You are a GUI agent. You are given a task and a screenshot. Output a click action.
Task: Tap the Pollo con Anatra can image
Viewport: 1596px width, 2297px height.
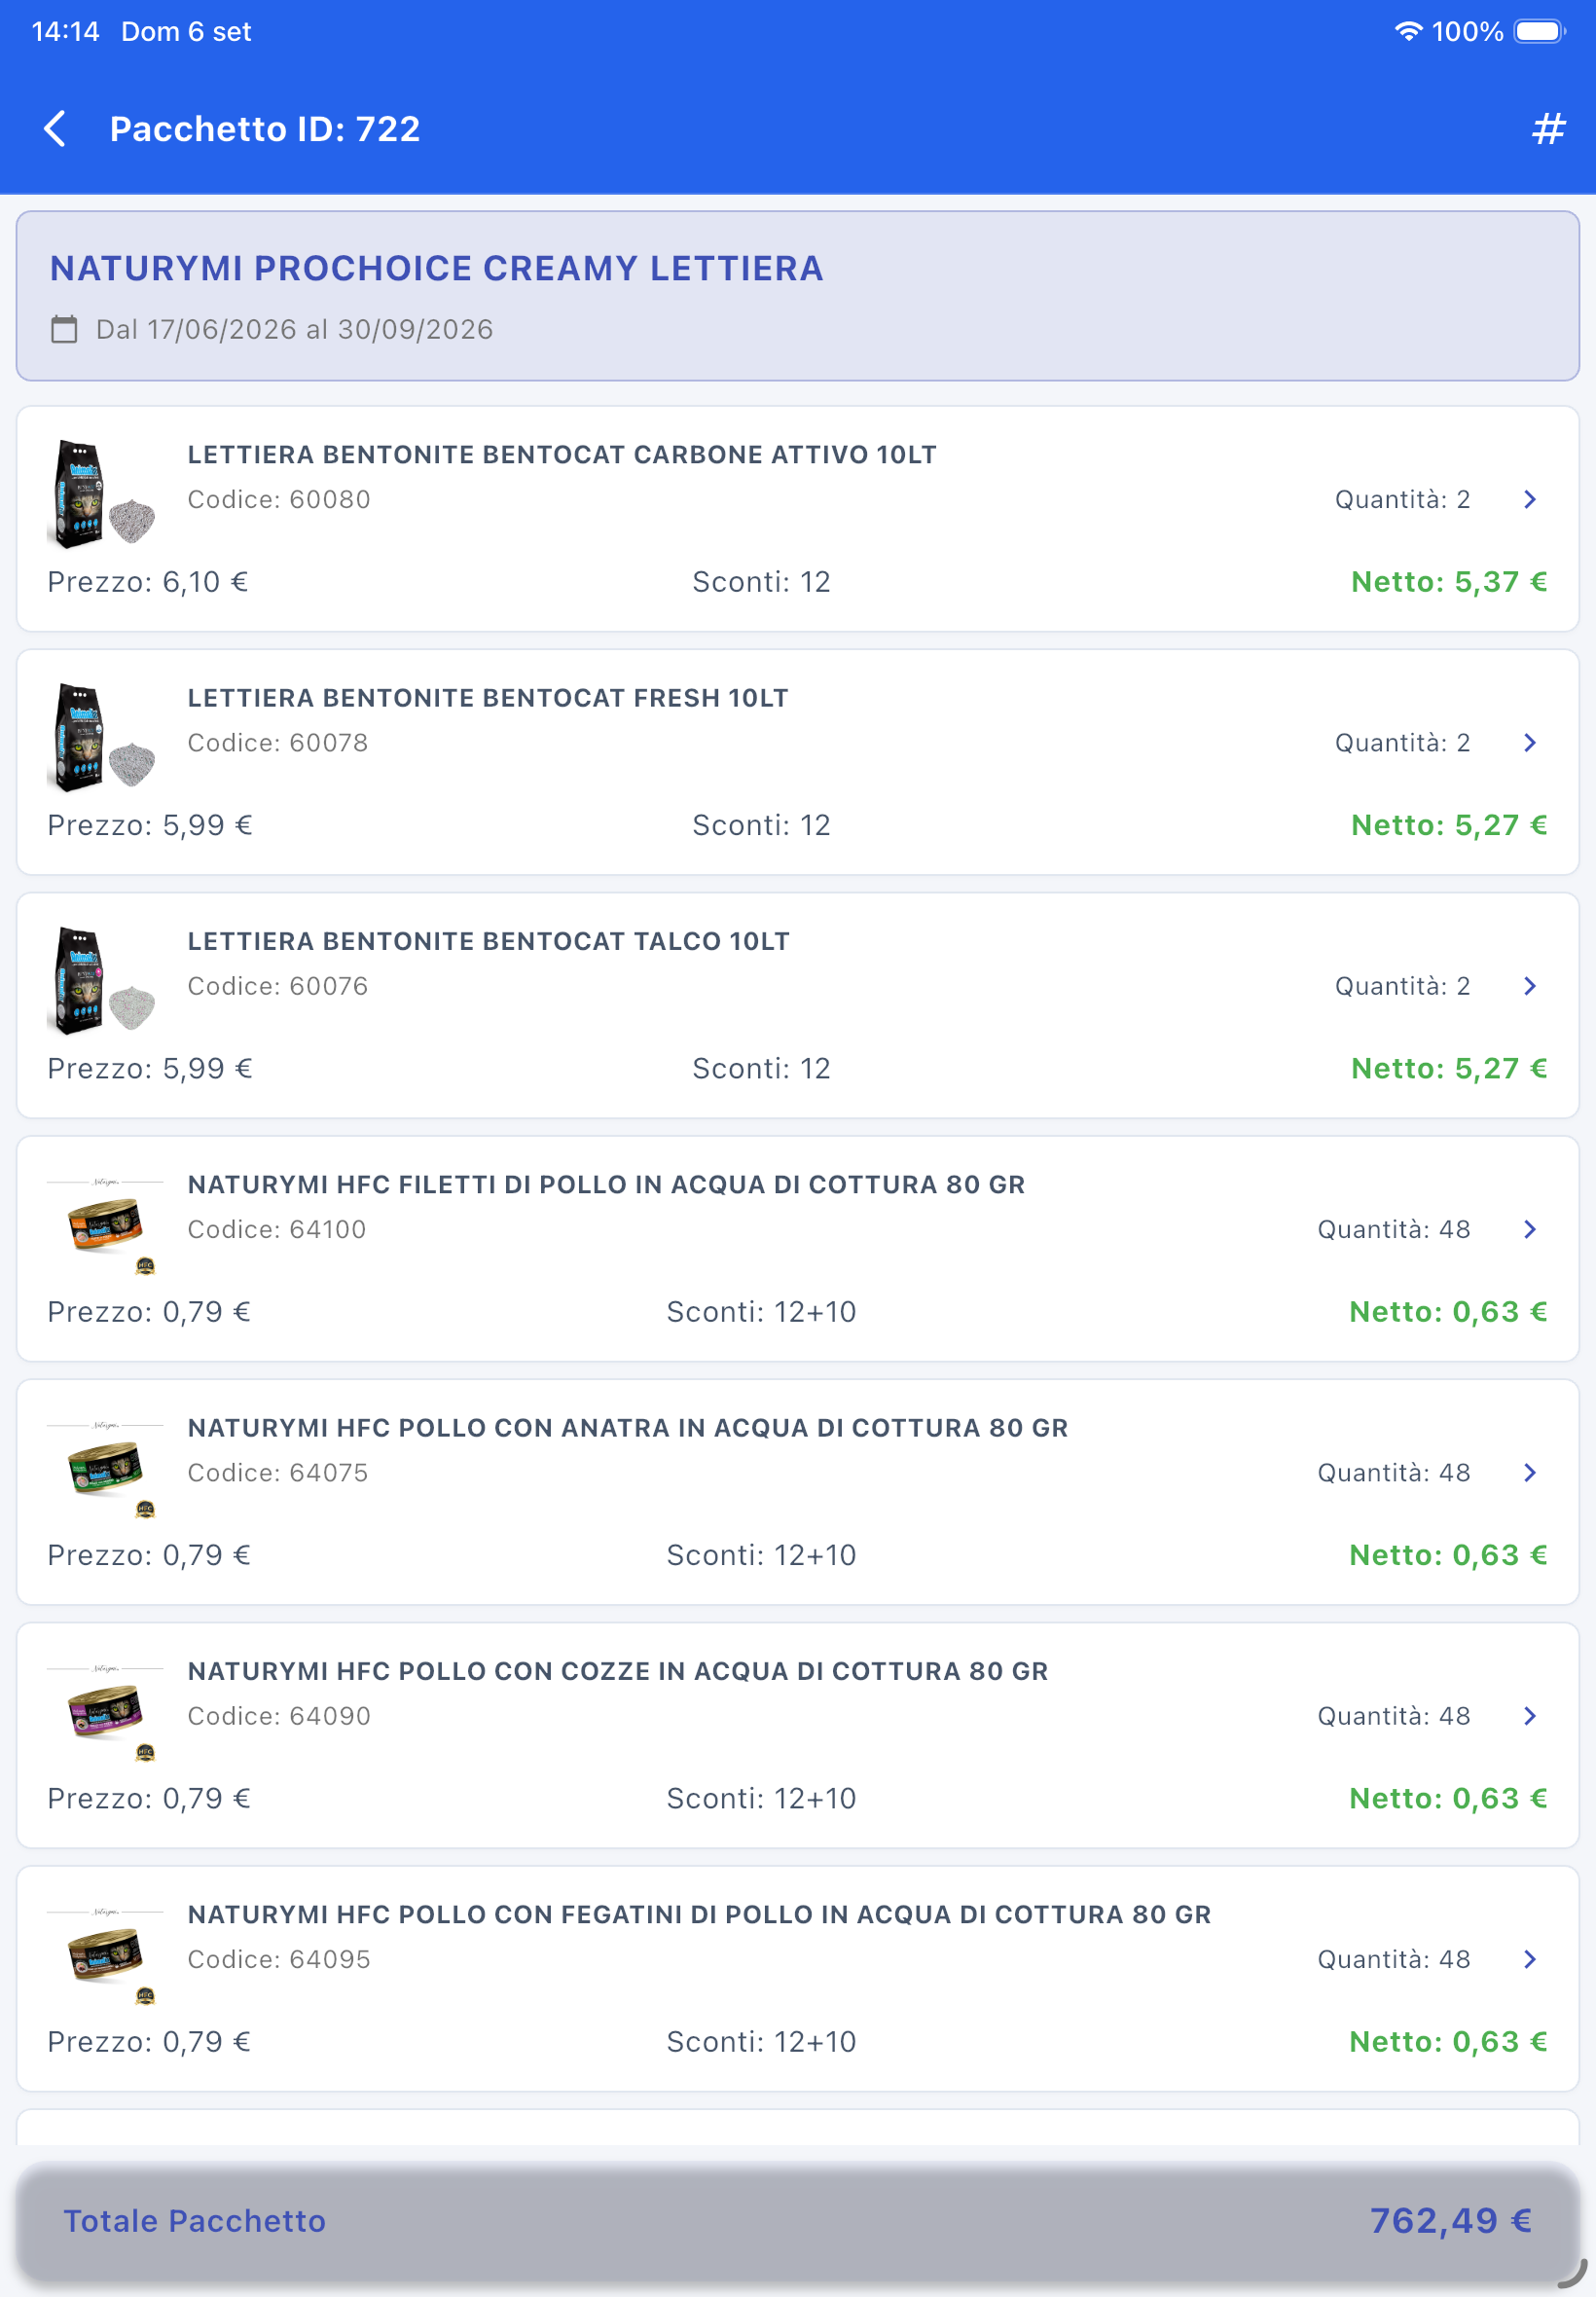tap(105, 1468)
